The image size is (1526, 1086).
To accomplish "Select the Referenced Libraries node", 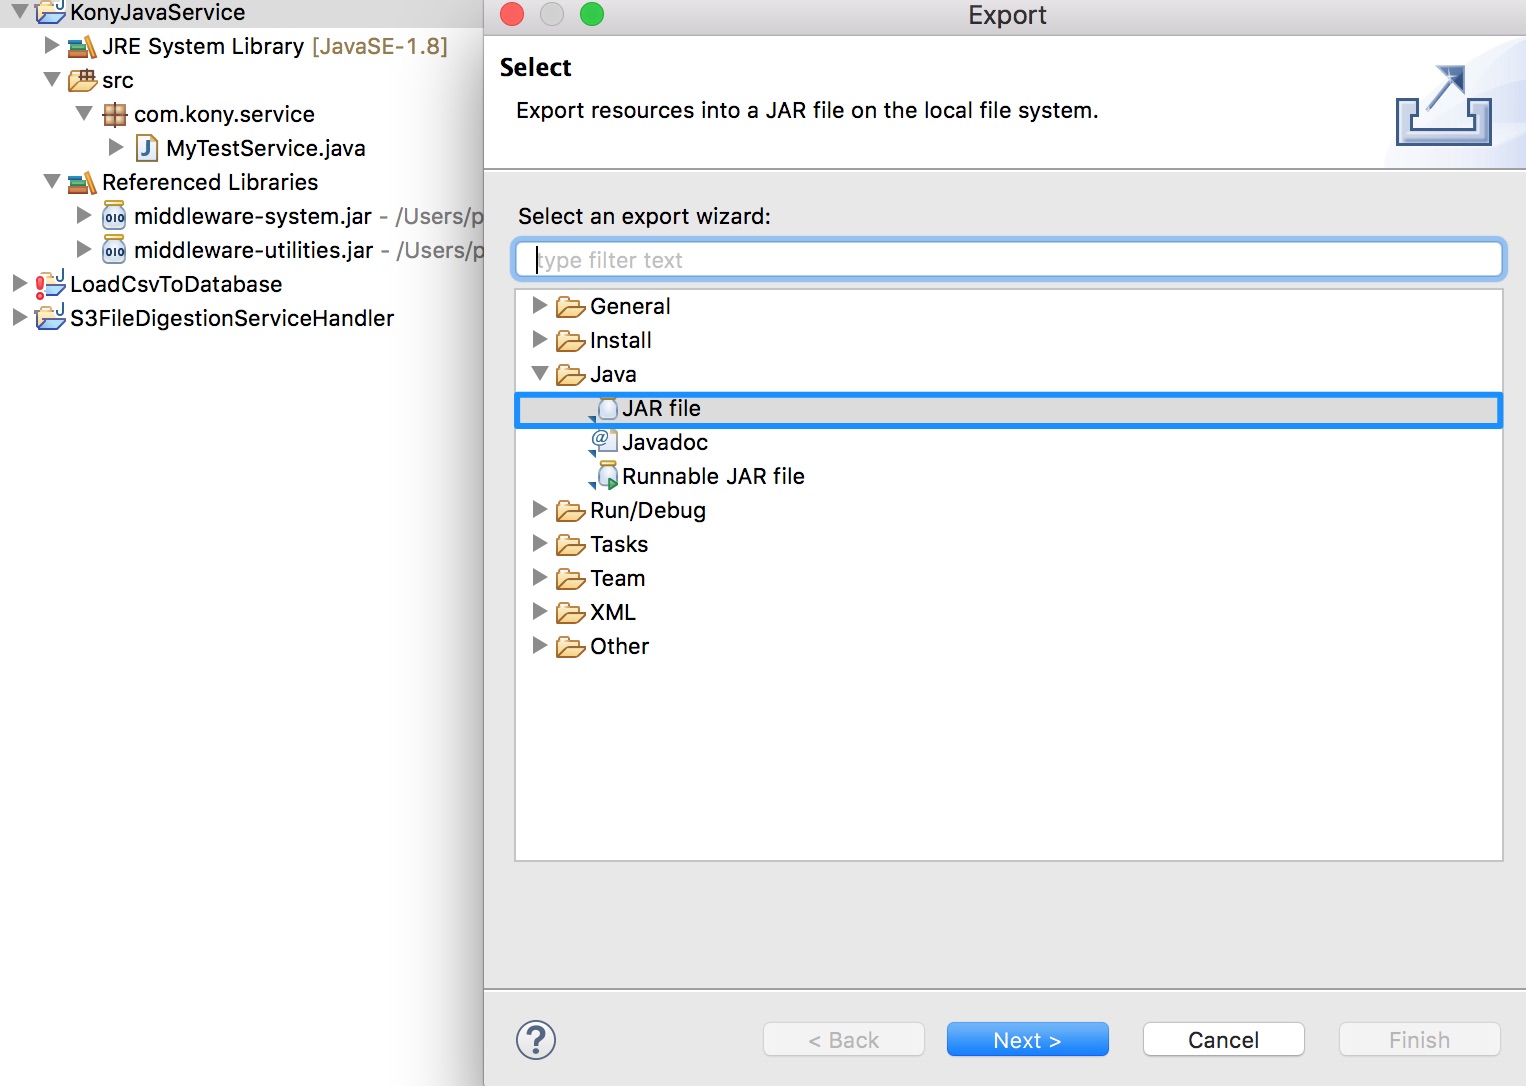I will [x=209, y=182].
